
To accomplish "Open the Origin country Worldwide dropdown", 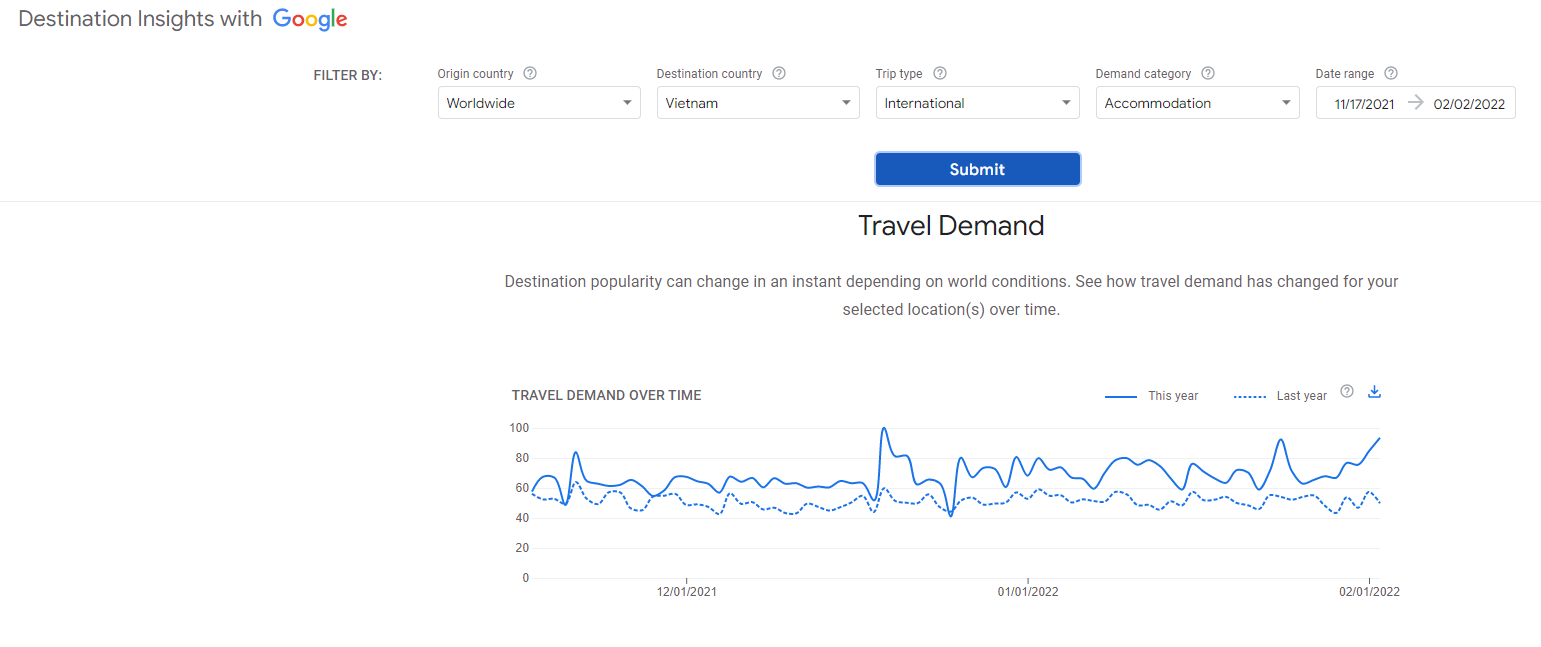I will [539, 103].
